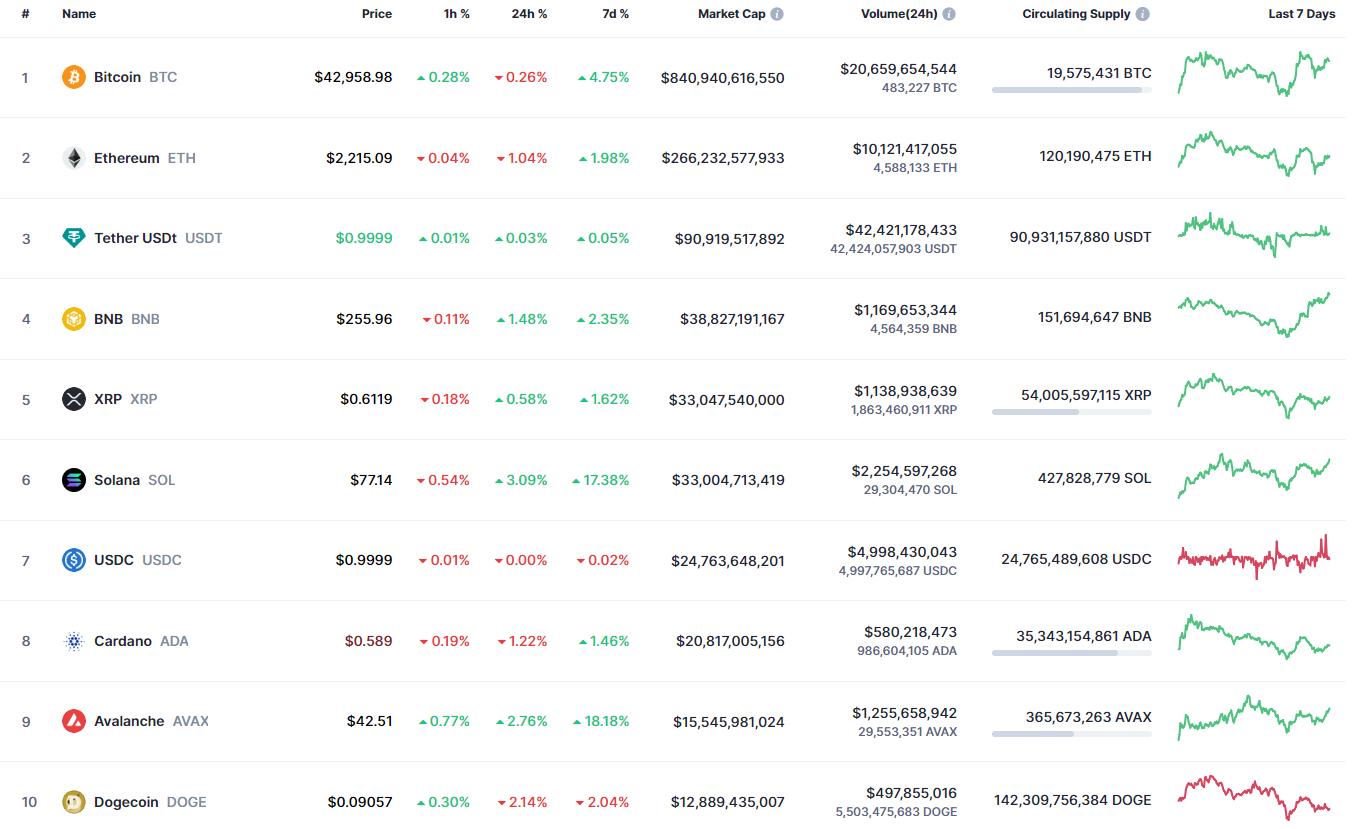Open USDC's red 7-day sparkline chart
This screenshot has width=1362, height=829.
coord(1254,558)
